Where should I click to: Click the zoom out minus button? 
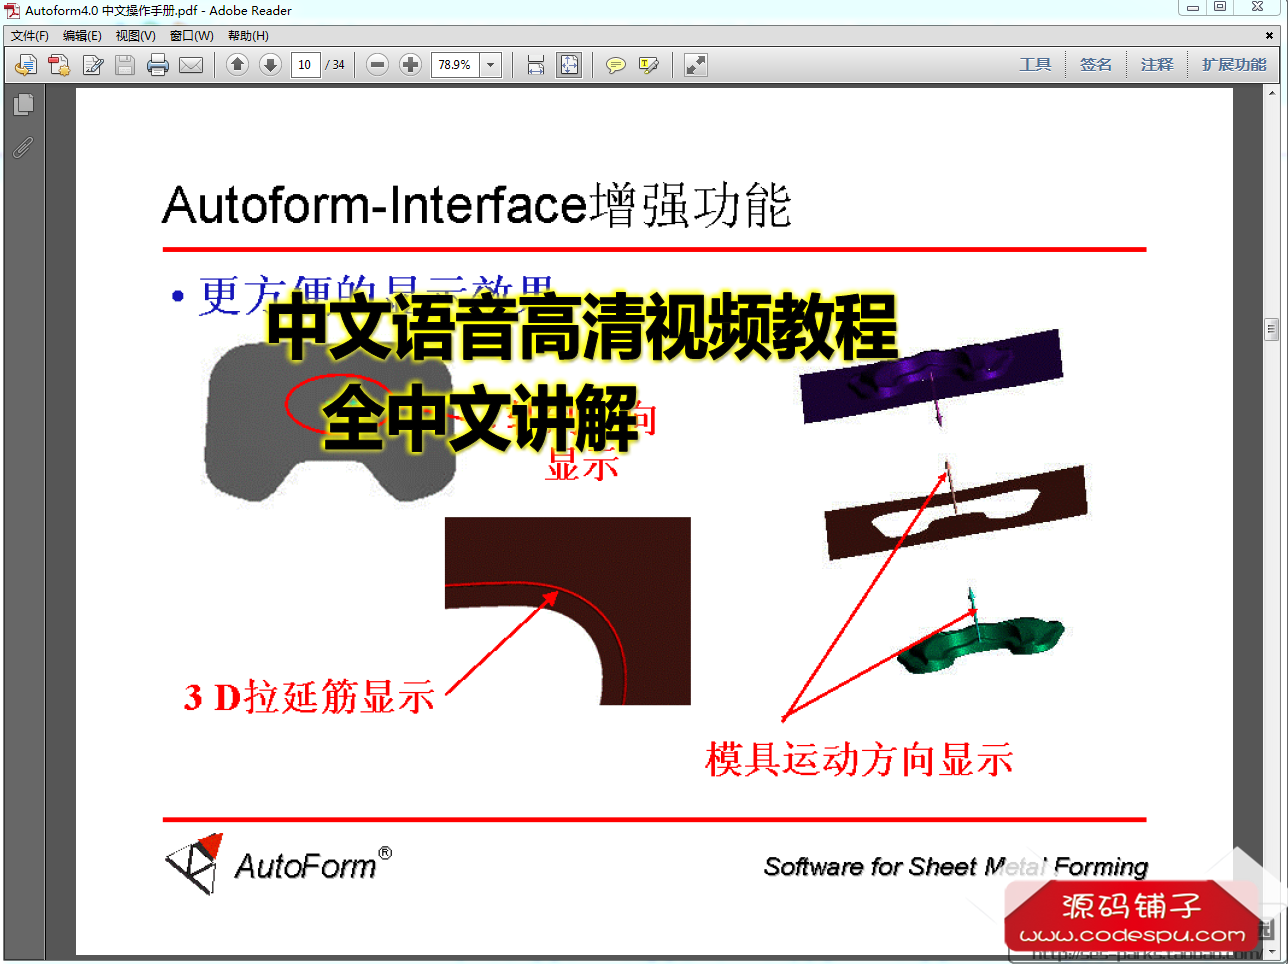coord(377,65)
